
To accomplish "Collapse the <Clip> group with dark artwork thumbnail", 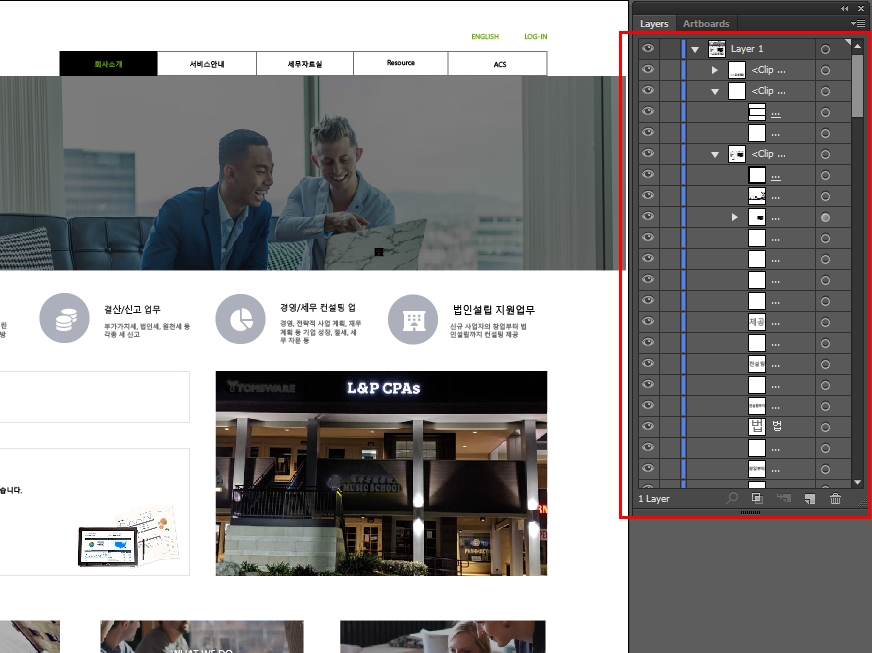I will pos(715,155).
